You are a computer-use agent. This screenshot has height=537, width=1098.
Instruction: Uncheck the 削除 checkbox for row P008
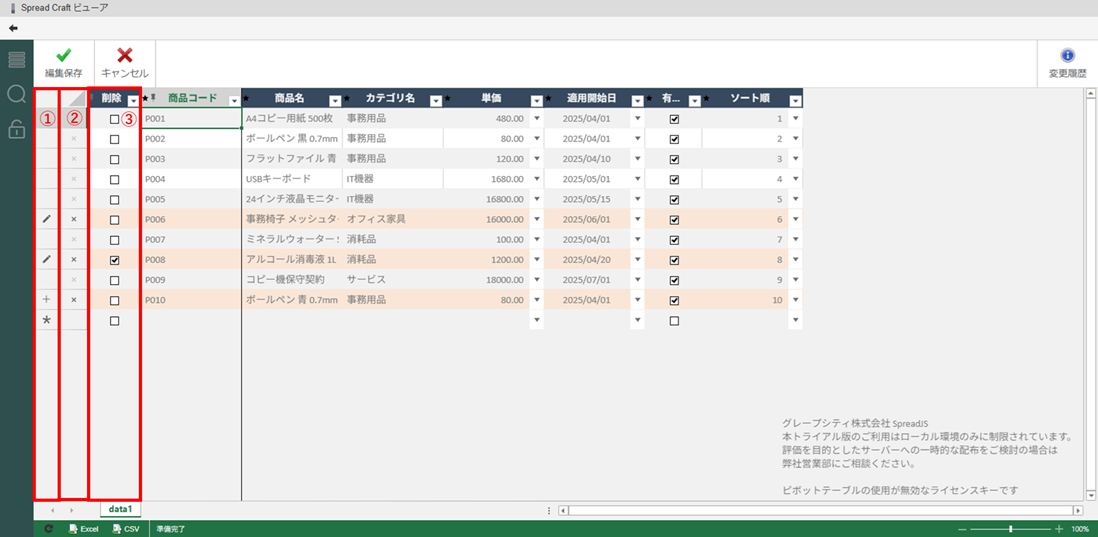click(114, 260)
